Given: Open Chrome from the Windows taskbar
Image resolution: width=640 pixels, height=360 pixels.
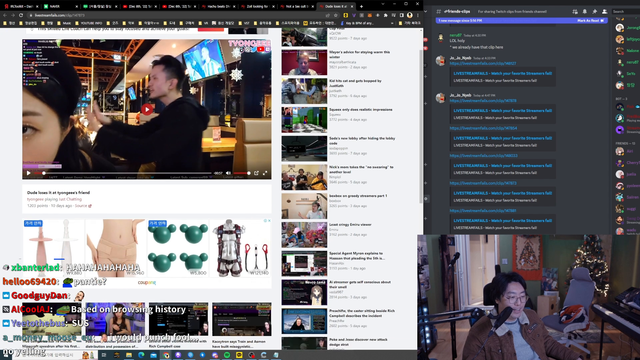Looking at the screenshot, I should click(166, 355).
